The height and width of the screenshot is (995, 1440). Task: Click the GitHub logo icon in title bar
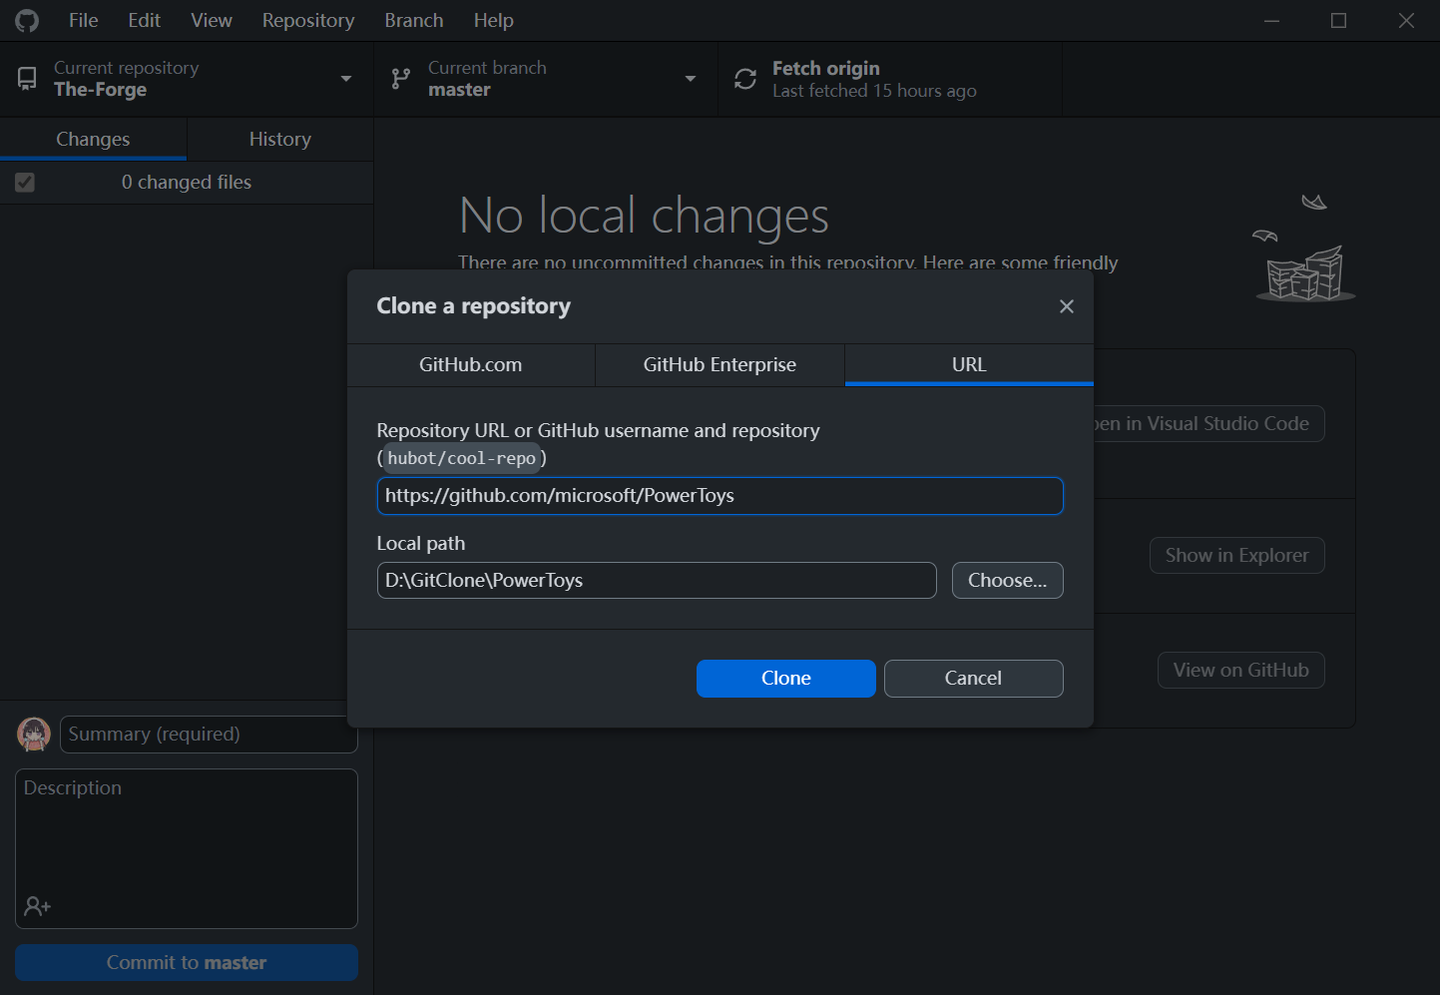pyautogui.click(x=27, y=20)
